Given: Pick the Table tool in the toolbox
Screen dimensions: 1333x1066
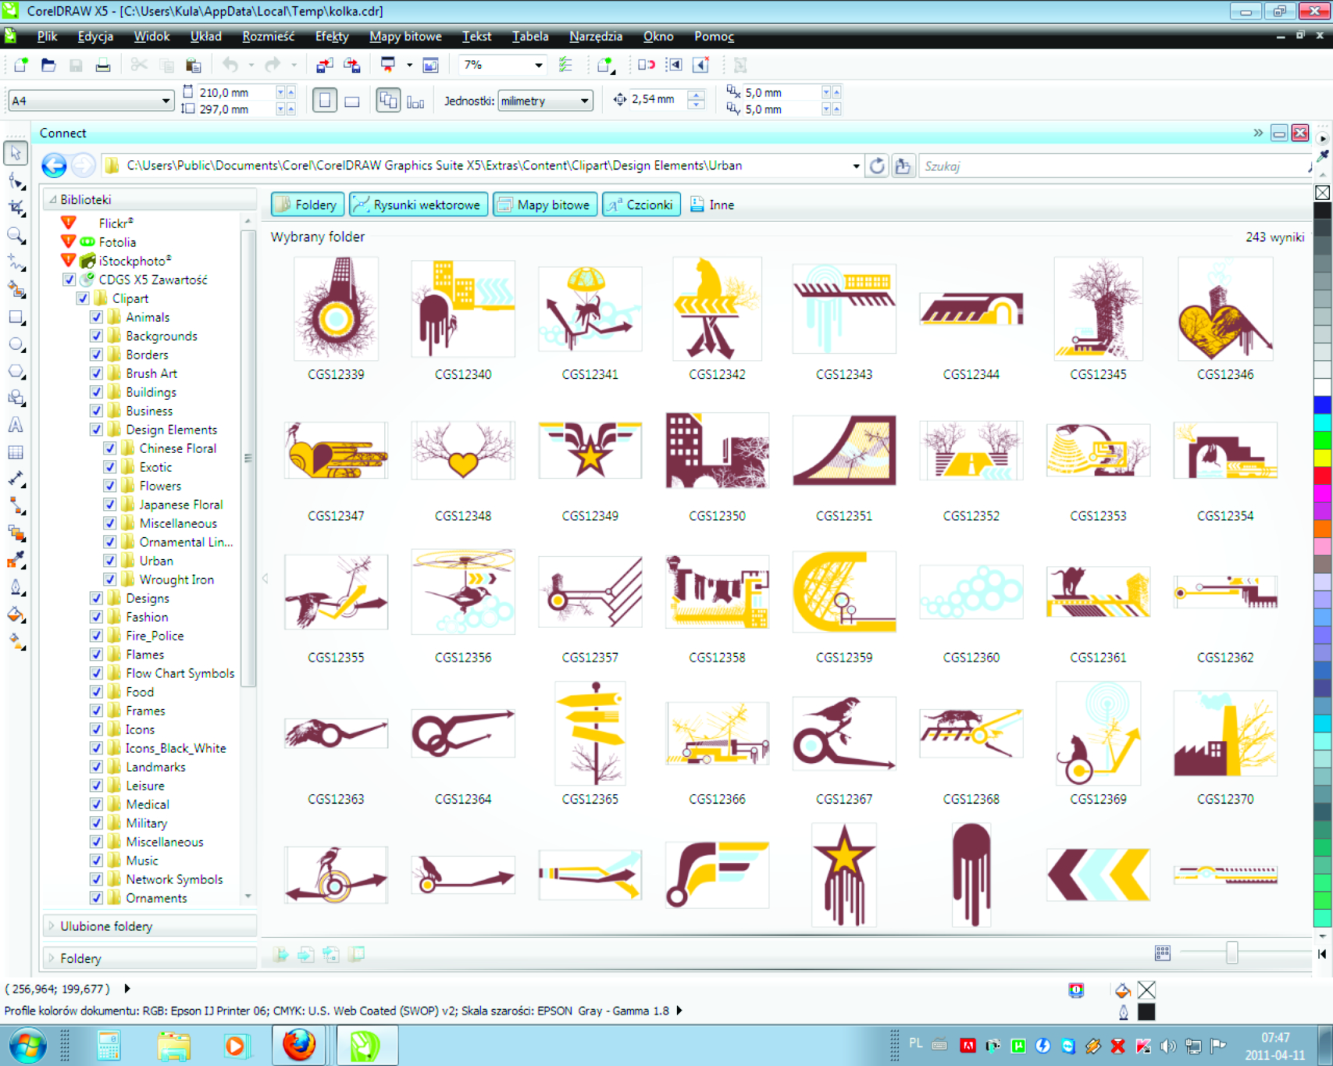Looking at the screenshot, I should (16, 452).
